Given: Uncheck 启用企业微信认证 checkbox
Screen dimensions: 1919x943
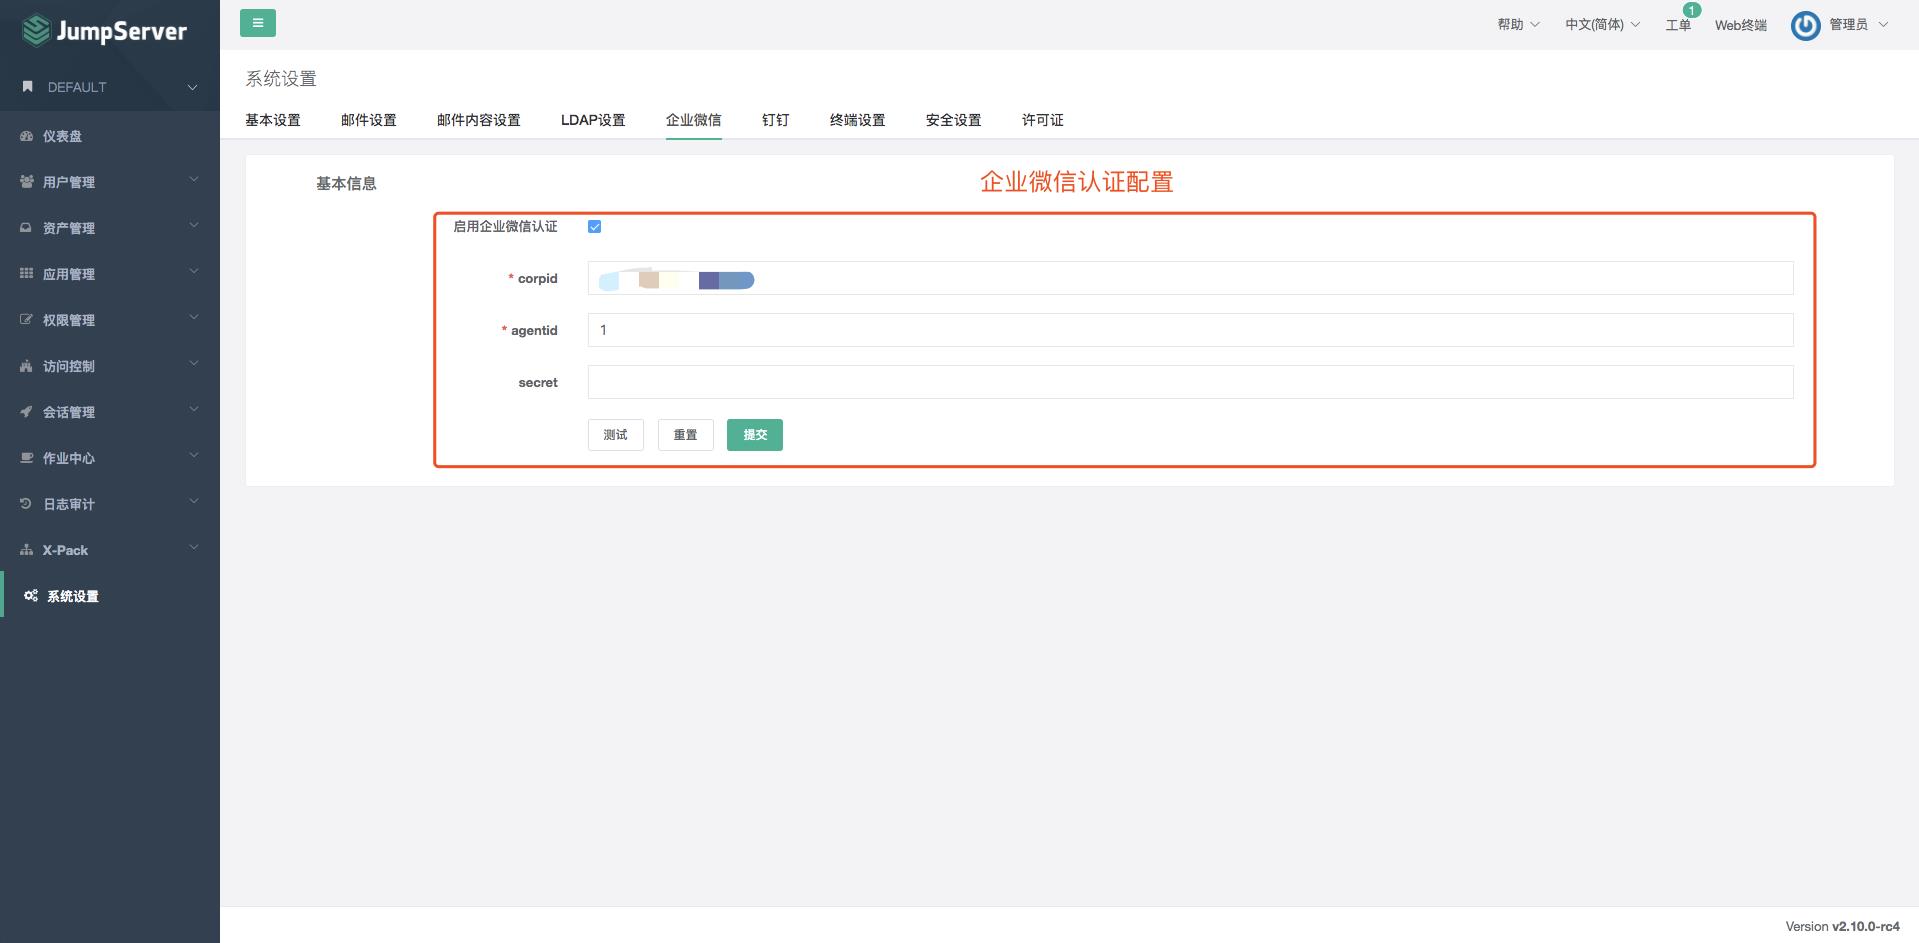Looking at the screenshot, I should coord(595,227).
